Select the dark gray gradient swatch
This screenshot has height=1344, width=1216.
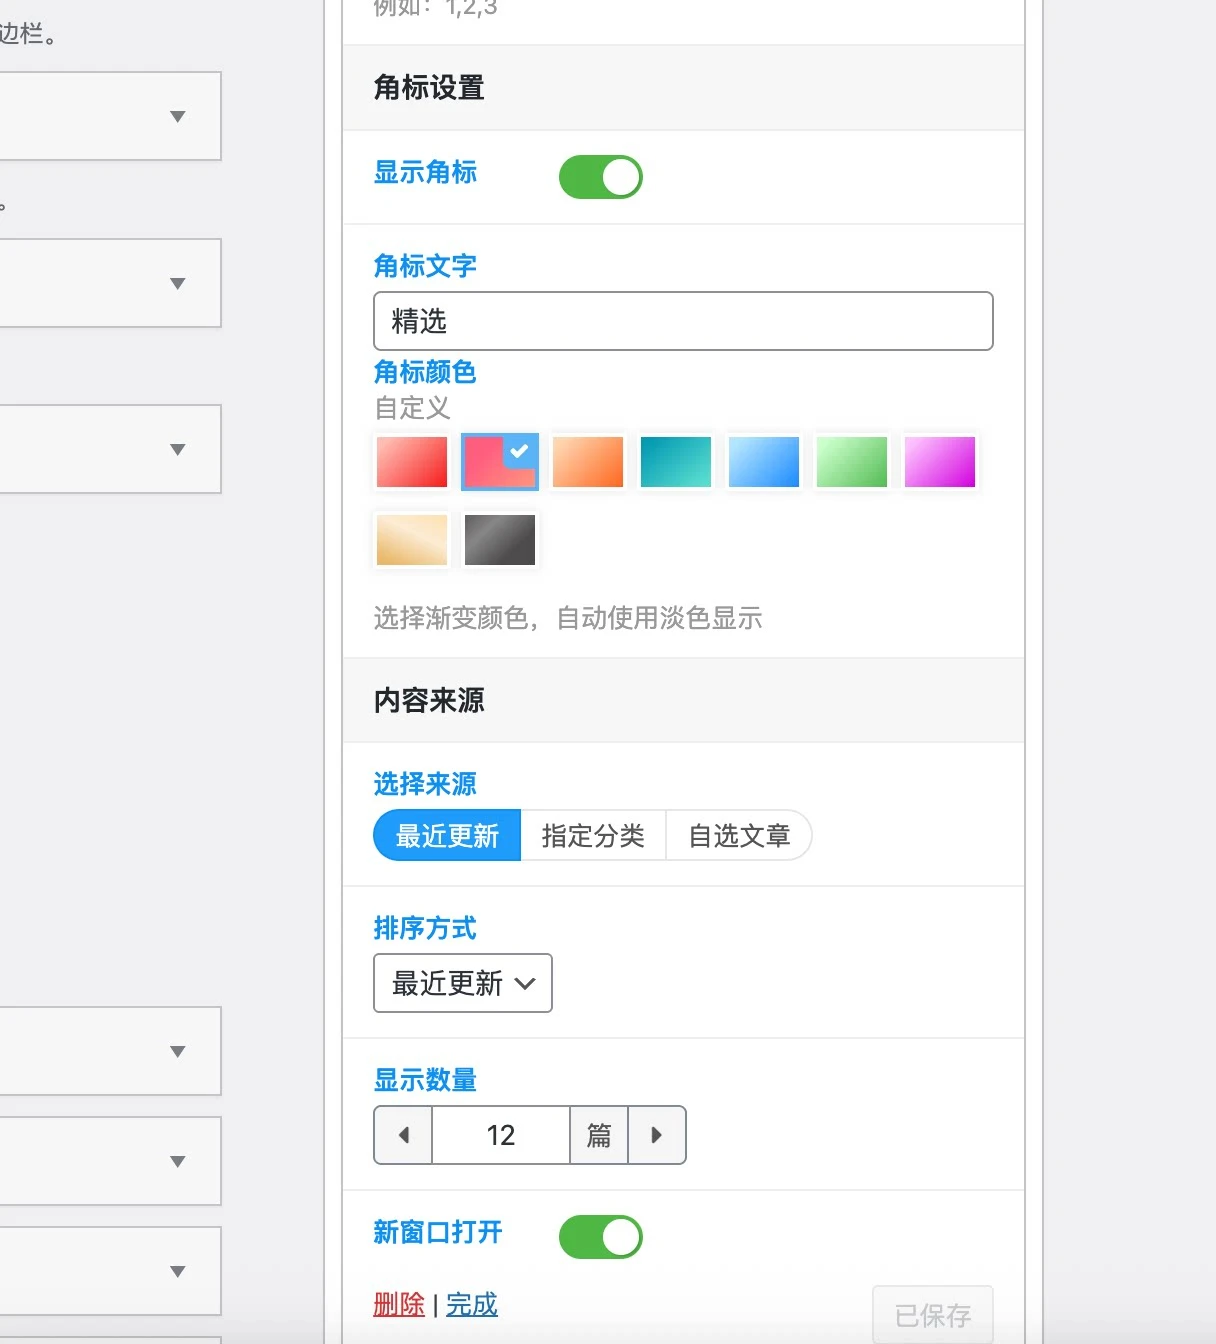pos(499,540)
